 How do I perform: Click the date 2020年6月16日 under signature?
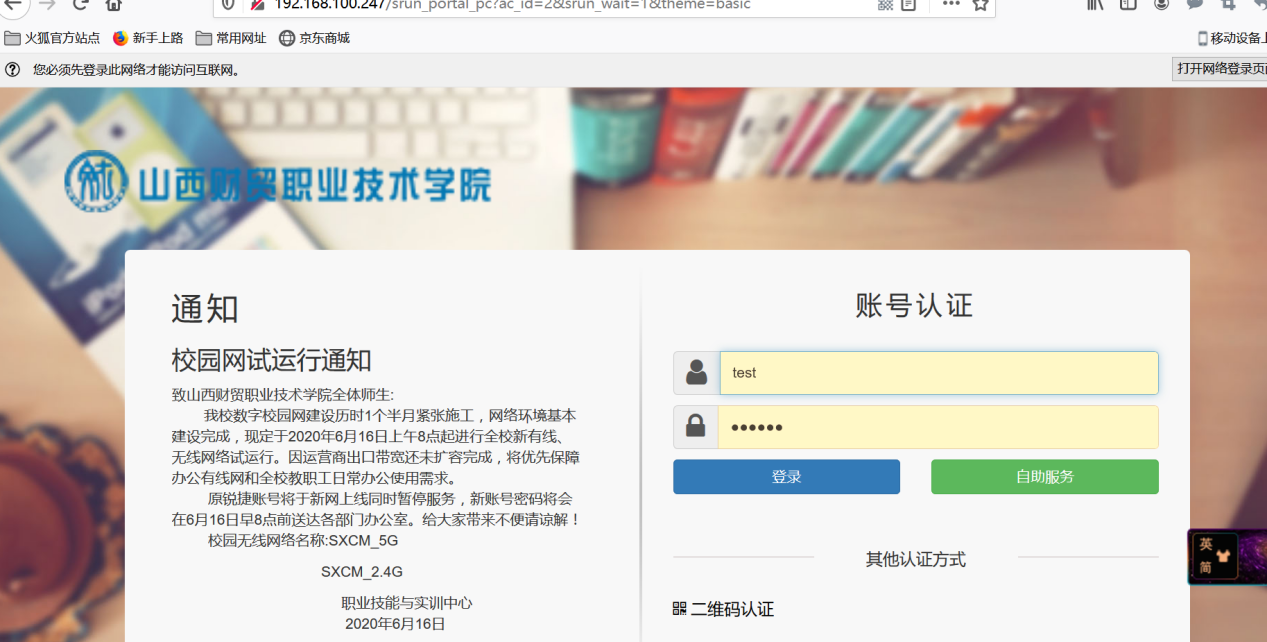[395, 624]
